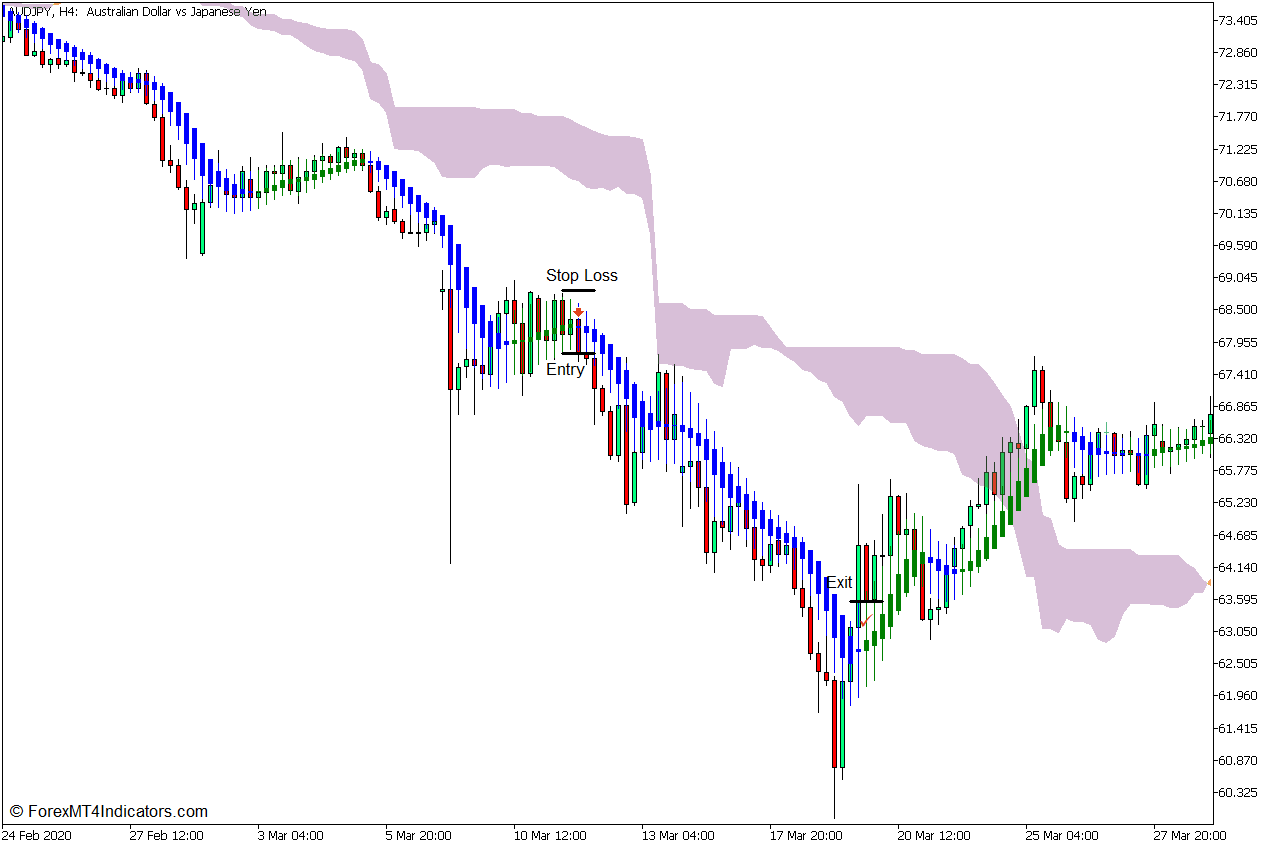Click the 68.500 price axis label
The height and width of the screenshot is (848, 1276).
click(x=1237, y=310)
